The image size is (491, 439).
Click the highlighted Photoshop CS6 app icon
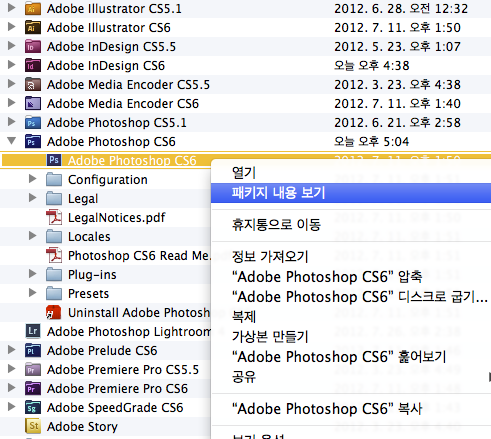coord(54,160)
